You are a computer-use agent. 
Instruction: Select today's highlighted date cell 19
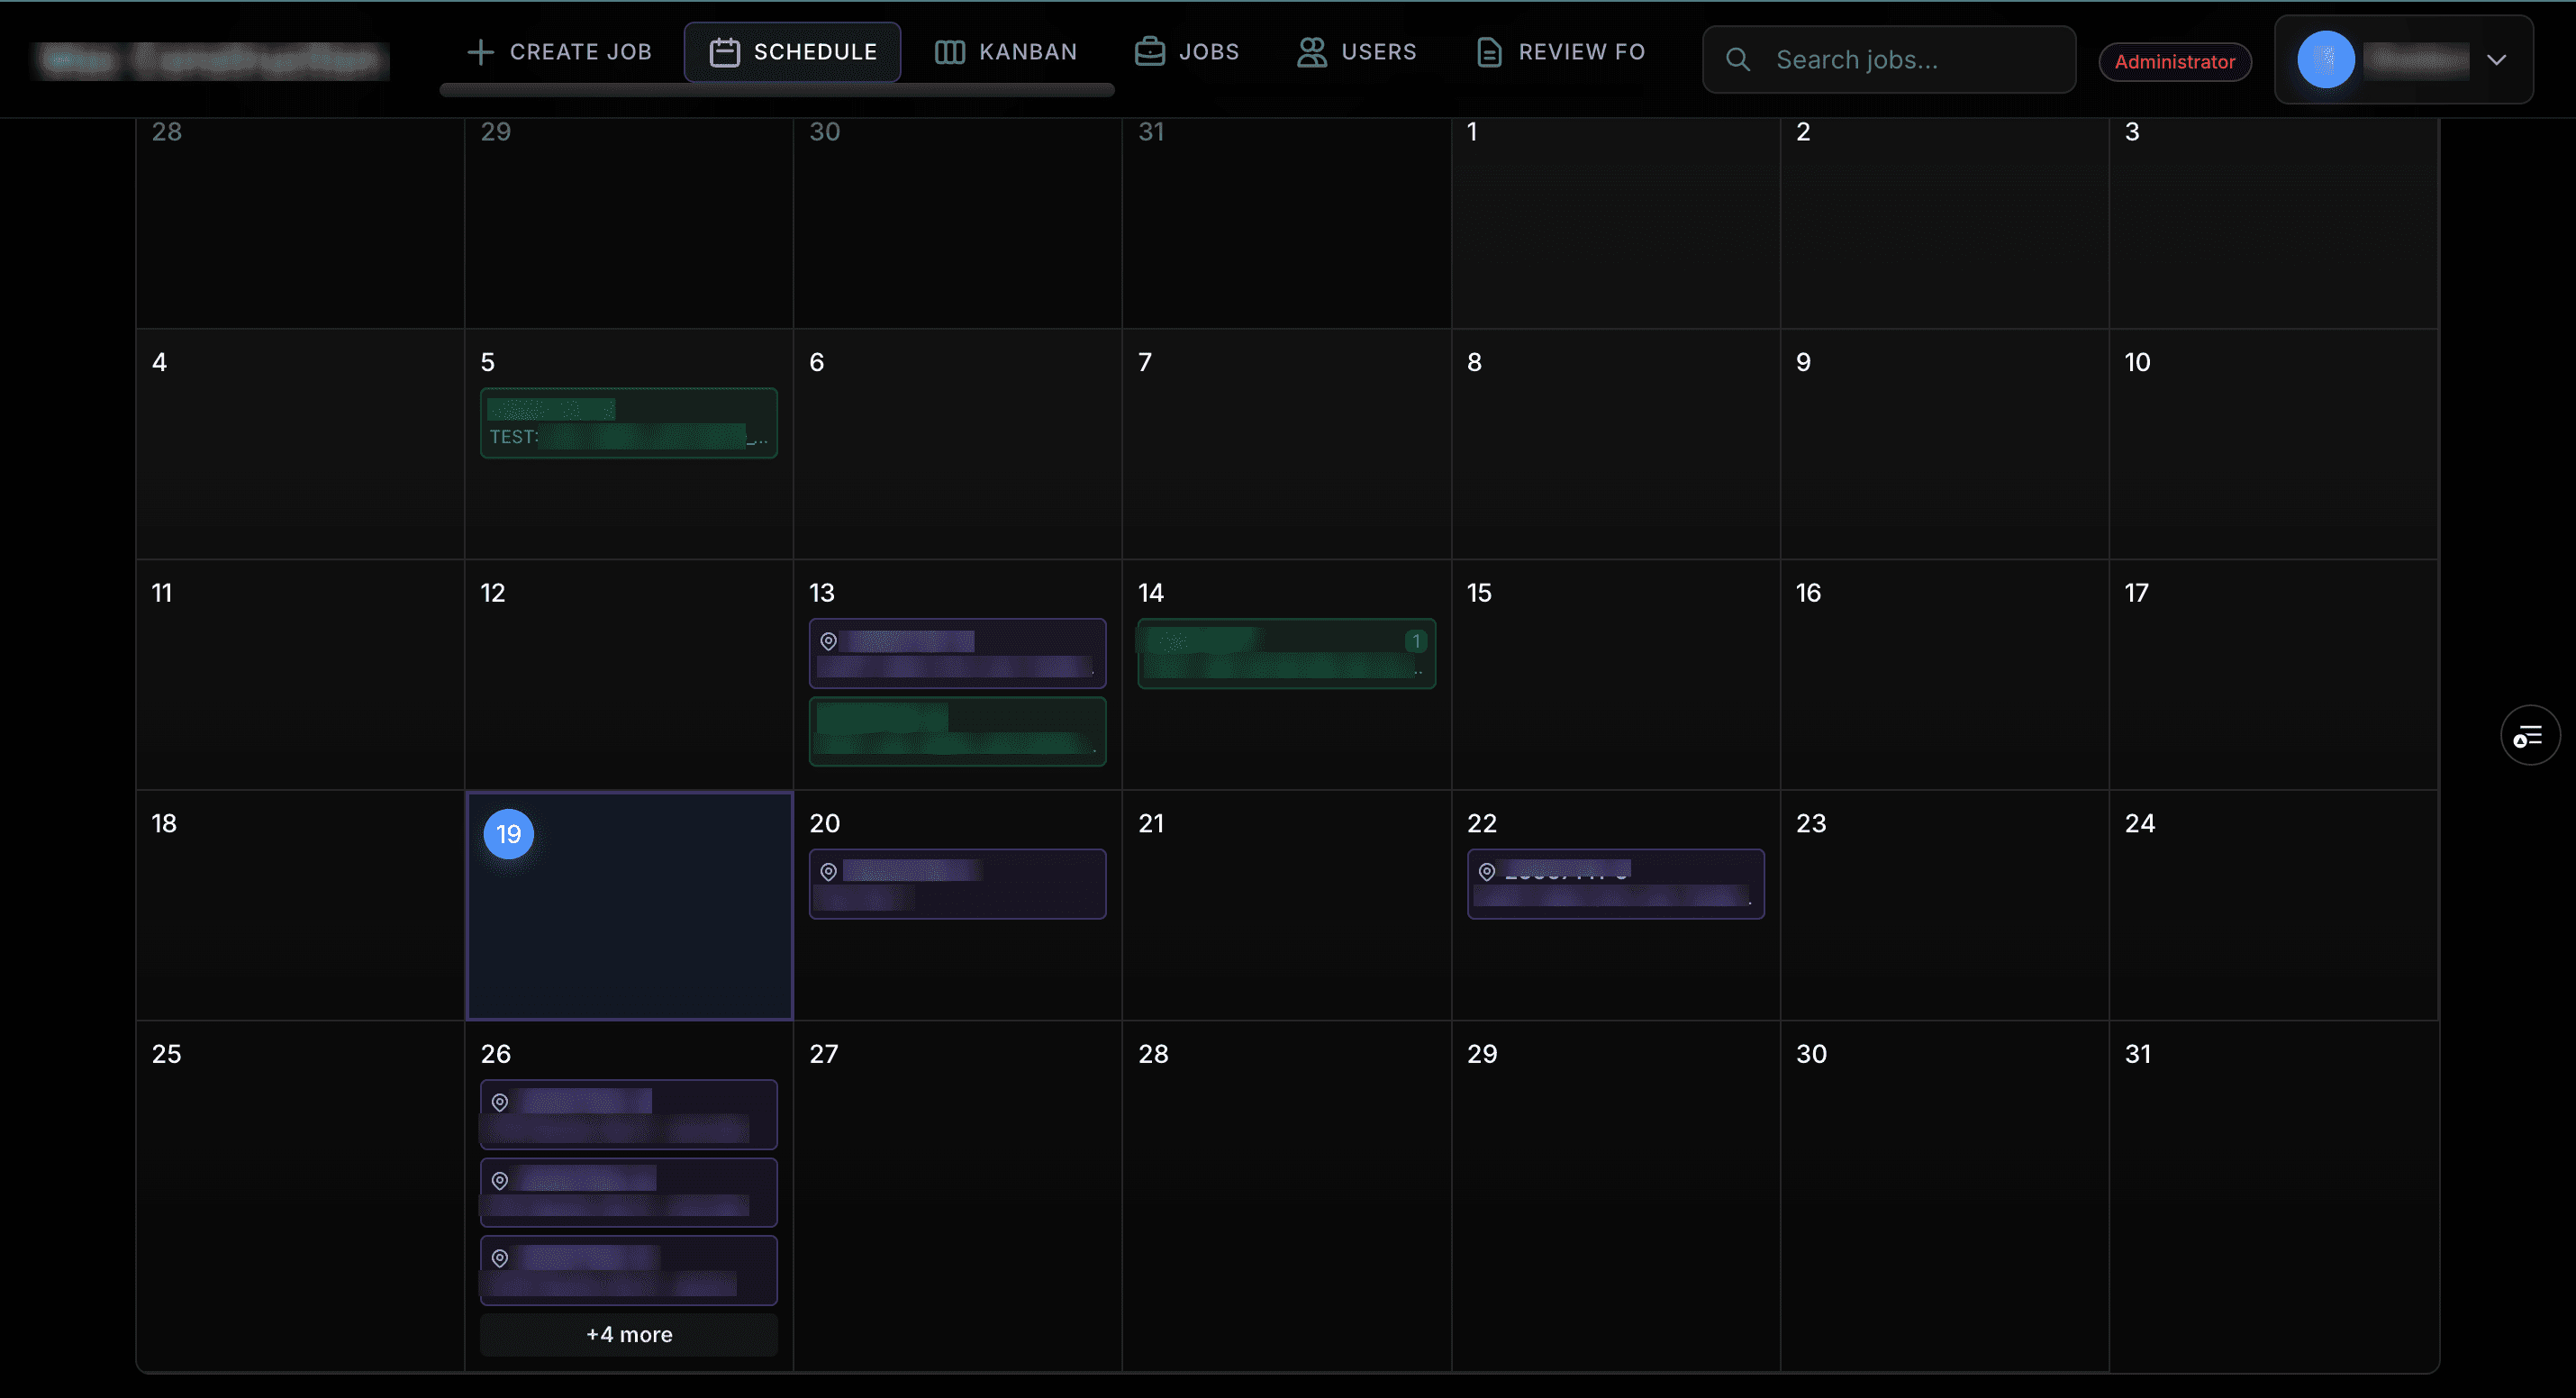pos(509,834)
